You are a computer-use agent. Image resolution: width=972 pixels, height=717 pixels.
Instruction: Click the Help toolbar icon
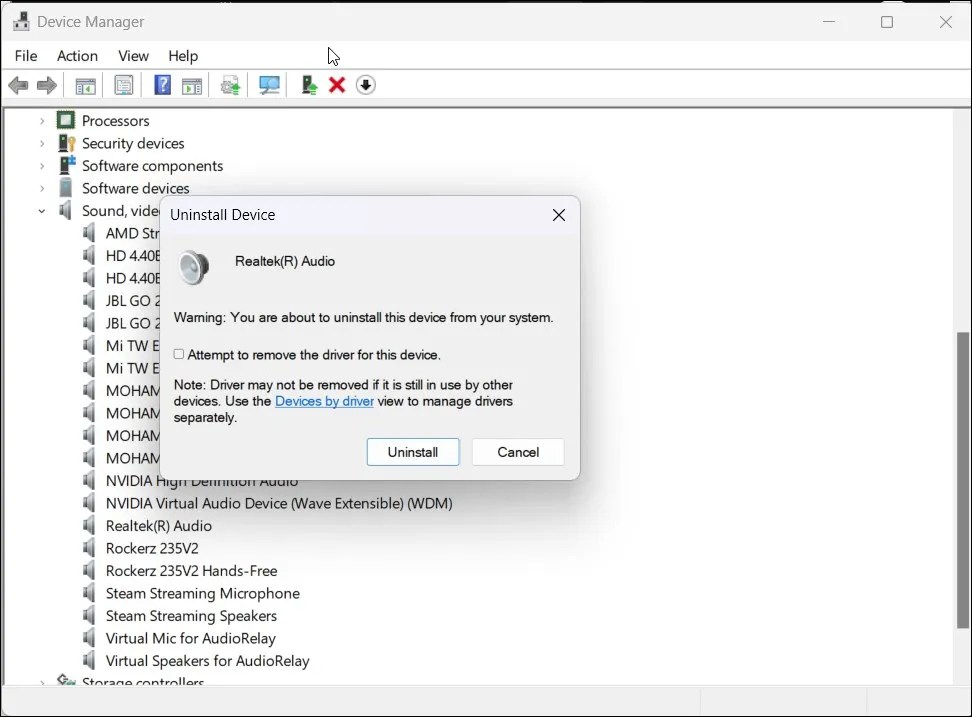[x=162, y=85]
